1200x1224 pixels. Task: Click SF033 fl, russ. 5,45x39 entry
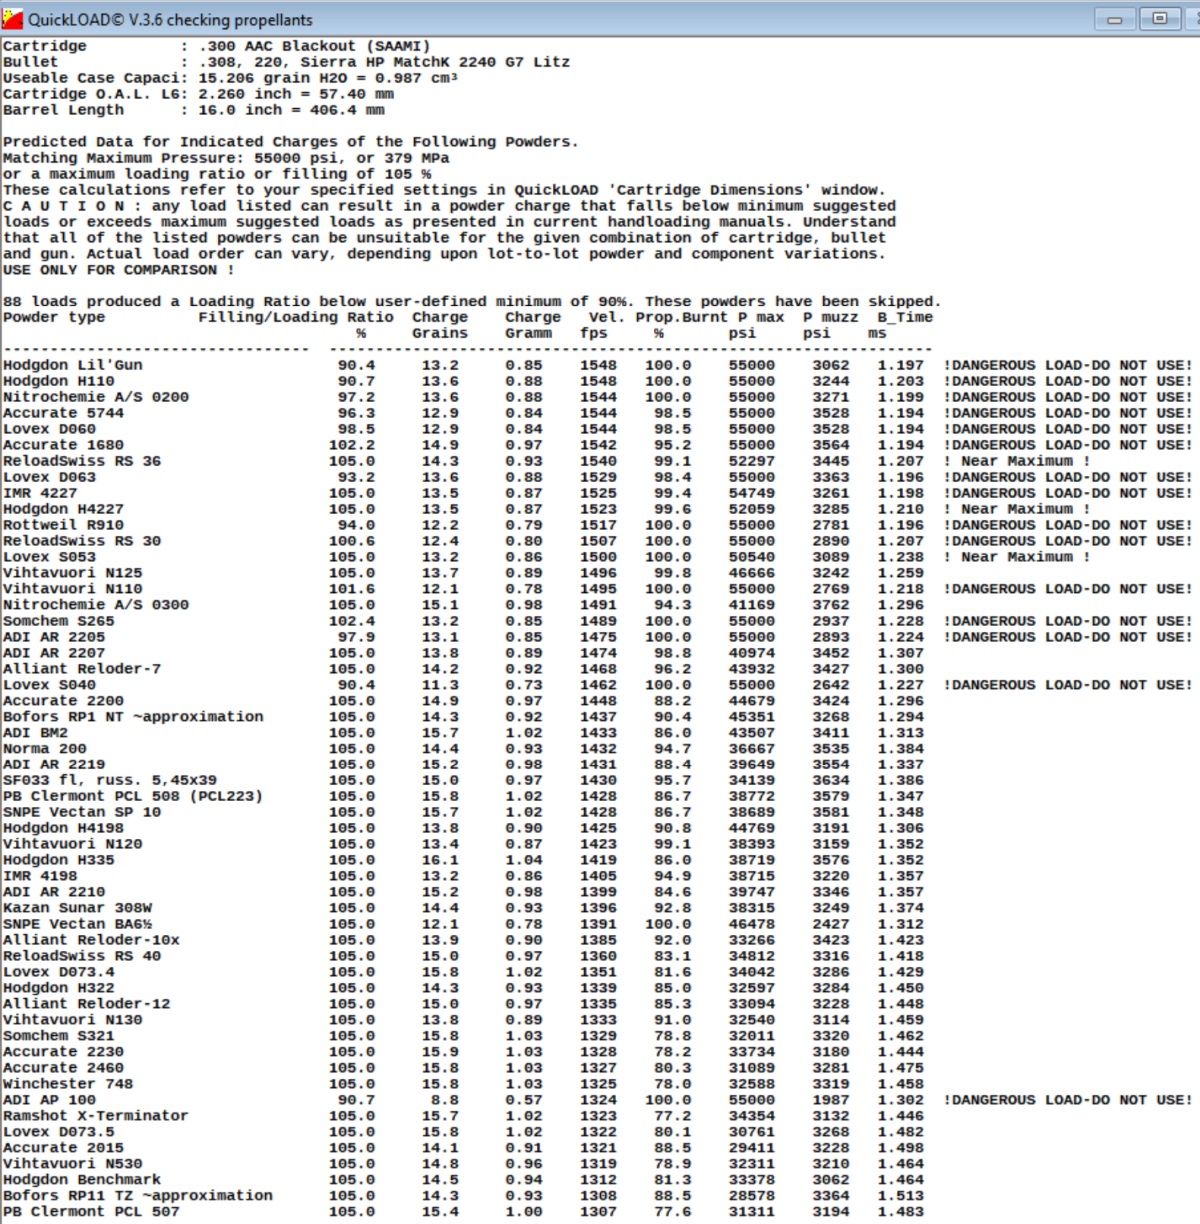point(109,780)
